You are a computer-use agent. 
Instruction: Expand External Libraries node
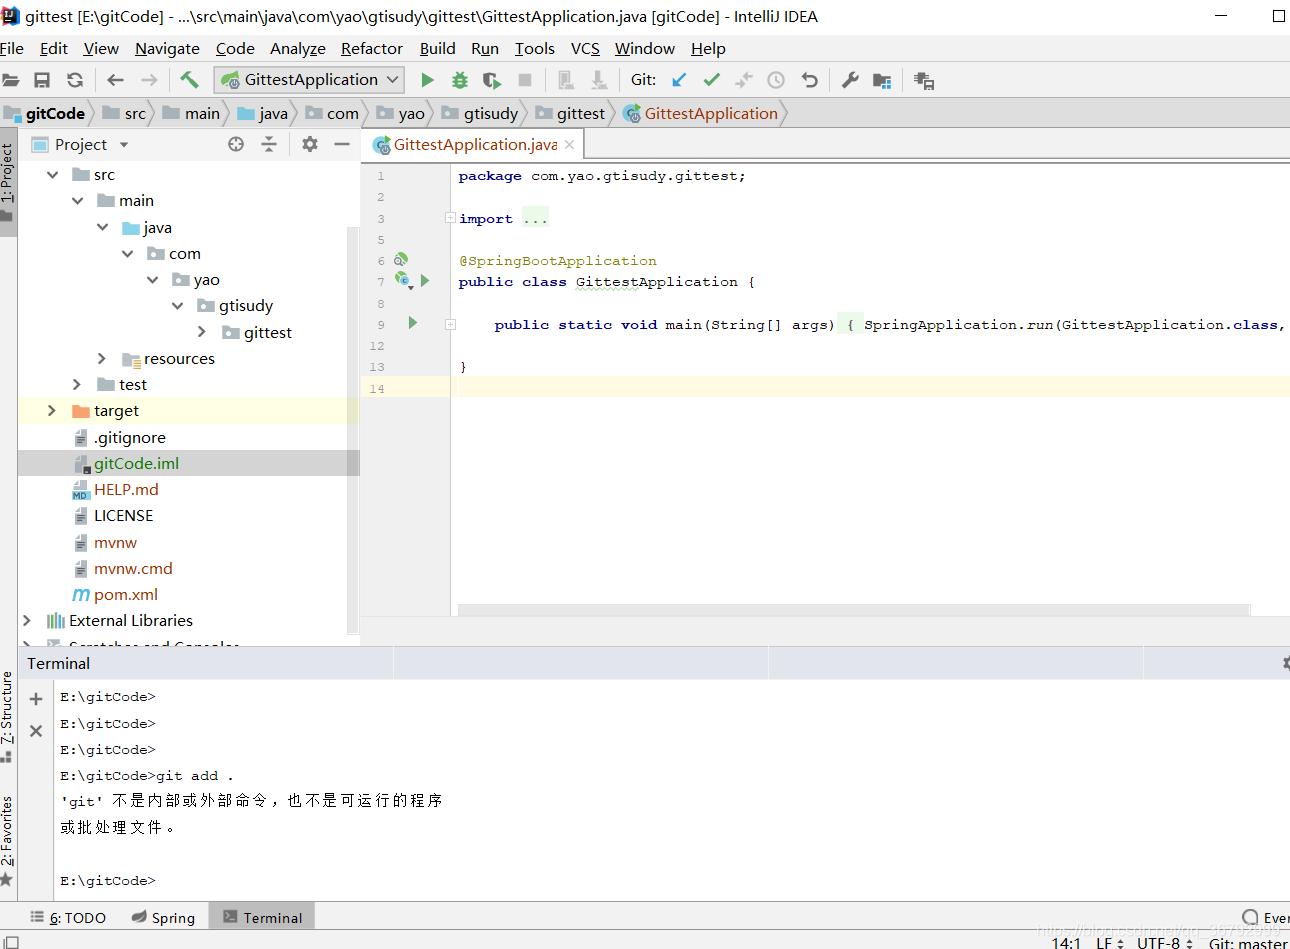click(27, 620)
